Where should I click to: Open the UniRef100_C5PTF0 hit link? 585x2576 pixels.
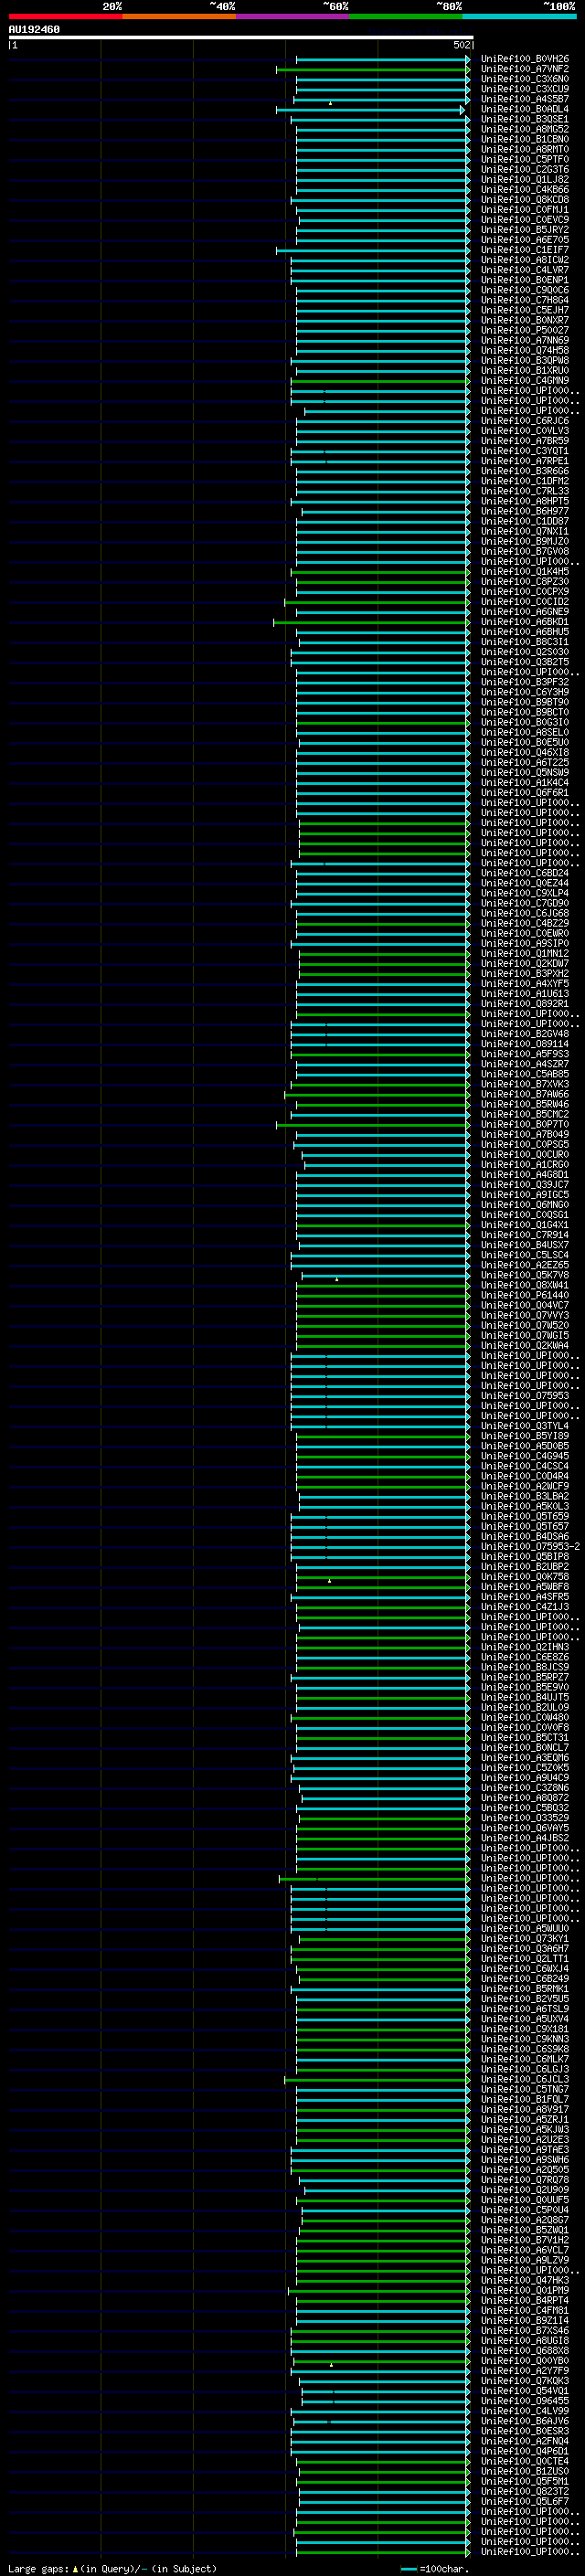(525, 159)
